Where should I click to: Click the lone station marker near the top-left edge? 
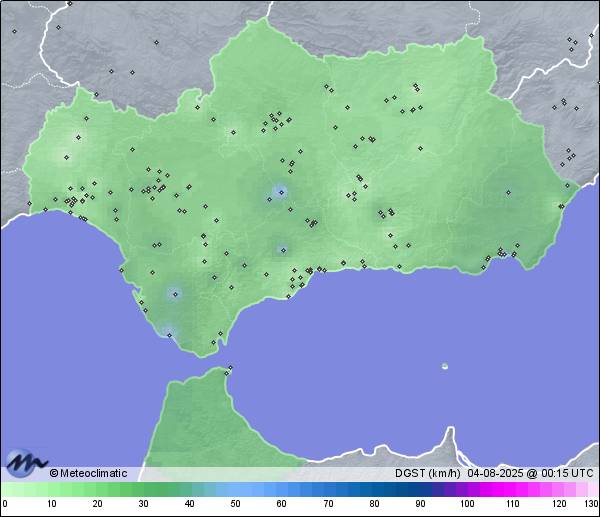click(x=14, y=31)
